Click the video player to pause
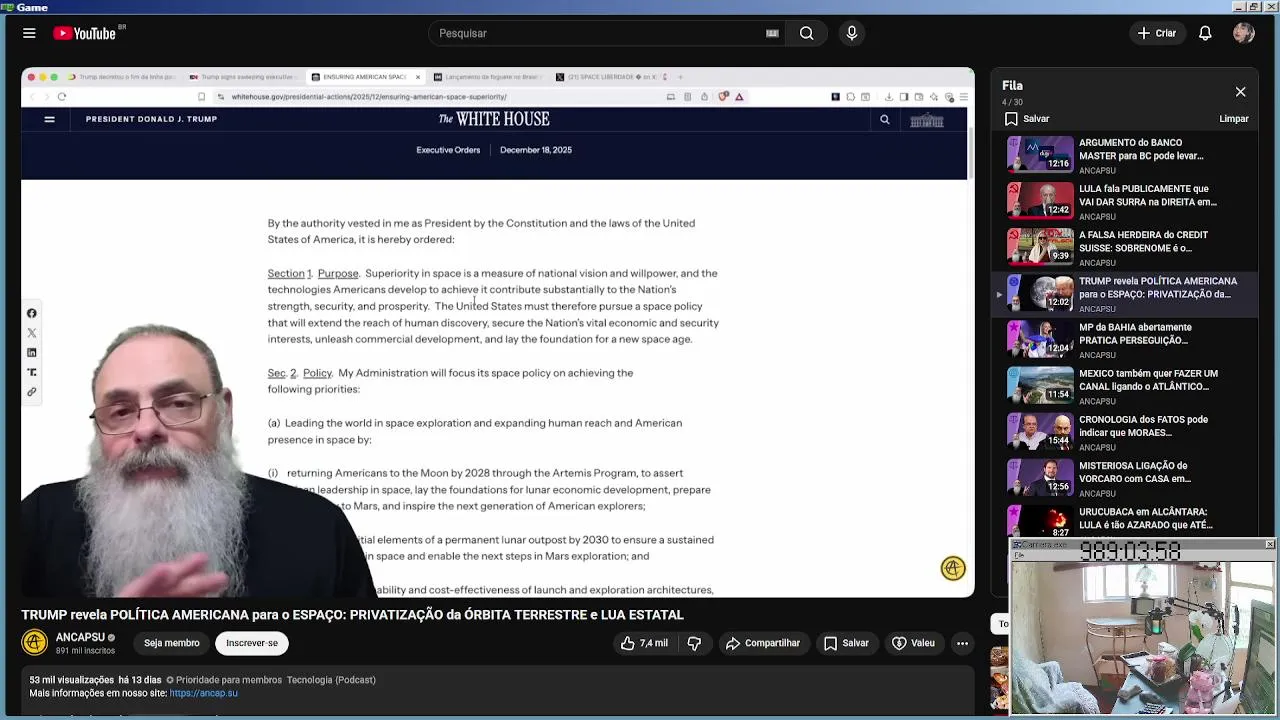Screen dimensions: 1280x720 pyautogui.click(x=498, y=332)
